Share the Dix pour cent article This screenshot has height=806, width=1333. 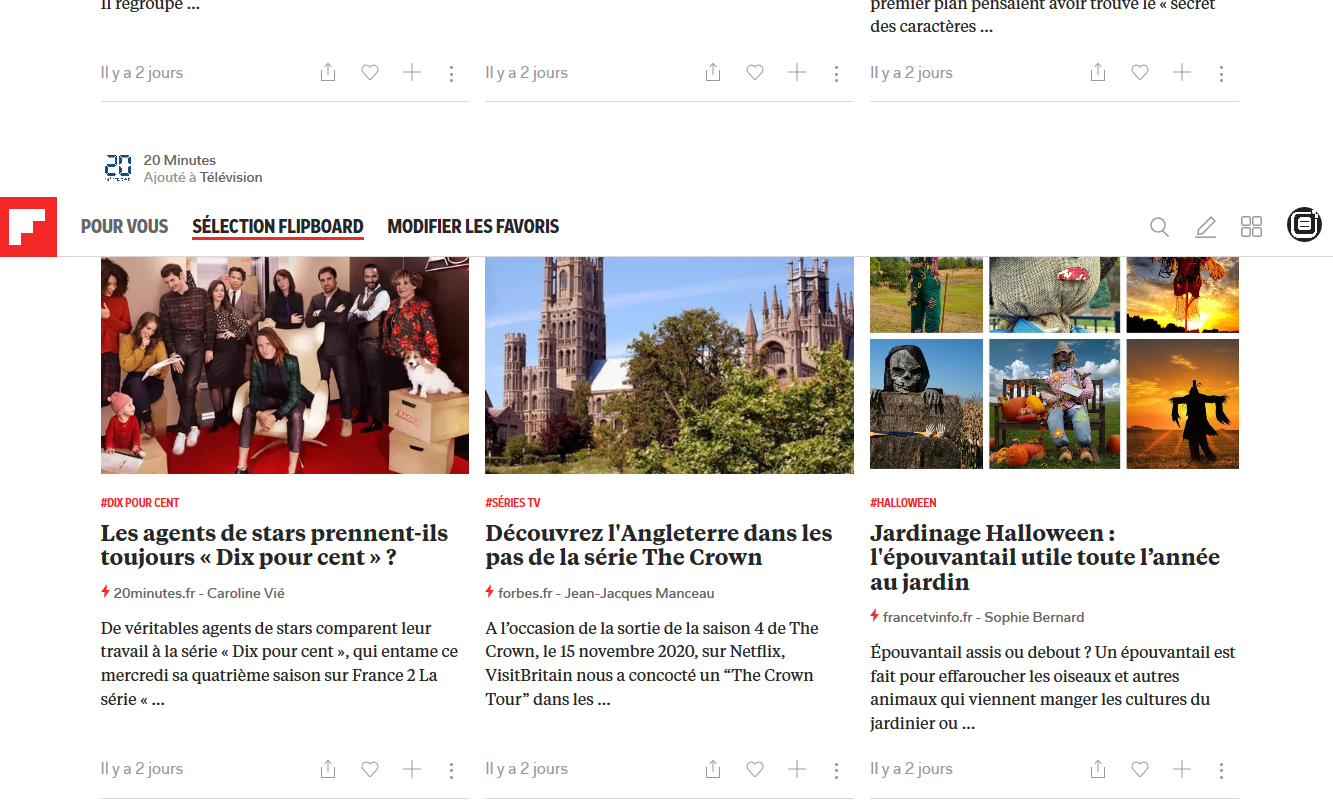coord(328,769)
